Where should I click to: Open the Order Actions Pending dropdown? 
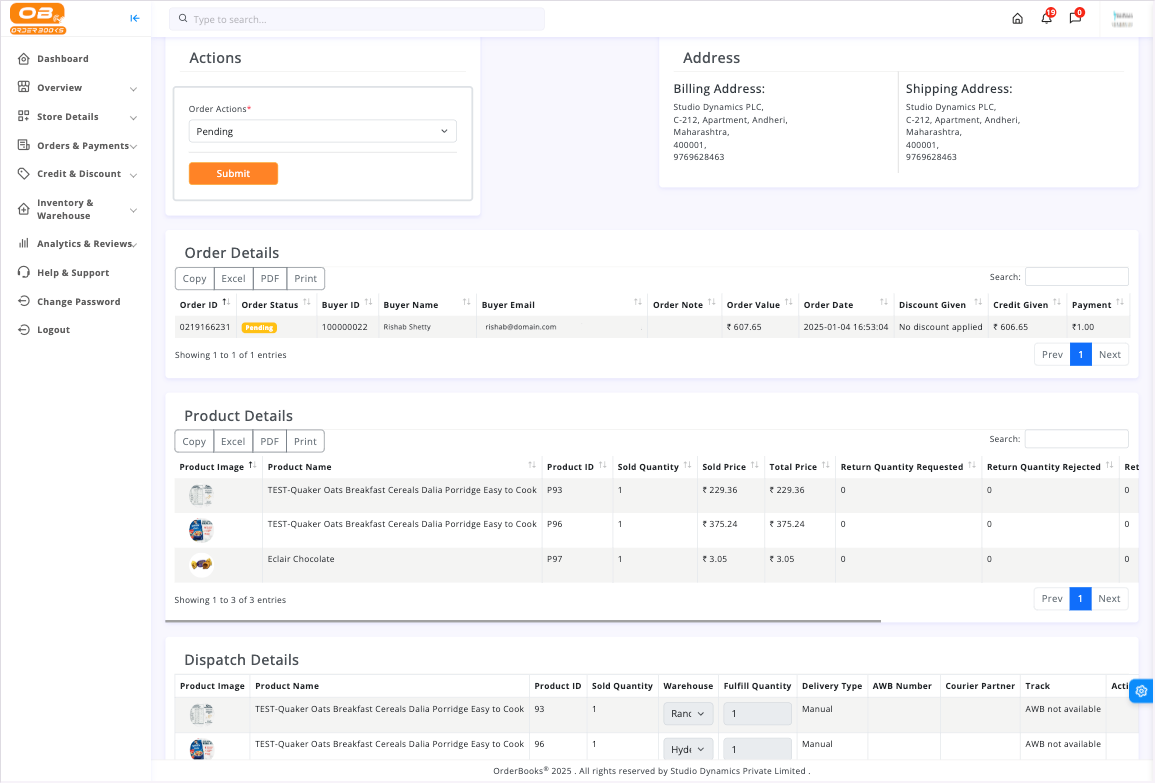click(322, 131)
